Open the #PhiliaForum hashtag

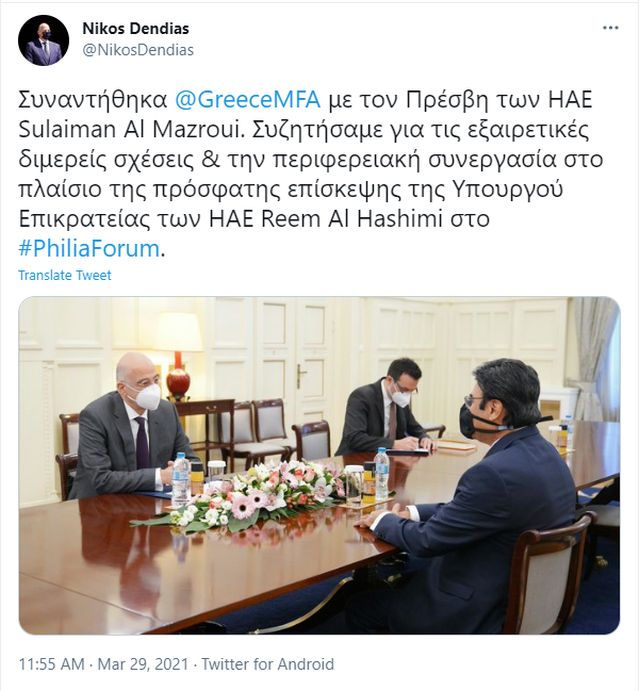(x=89, y=249)
